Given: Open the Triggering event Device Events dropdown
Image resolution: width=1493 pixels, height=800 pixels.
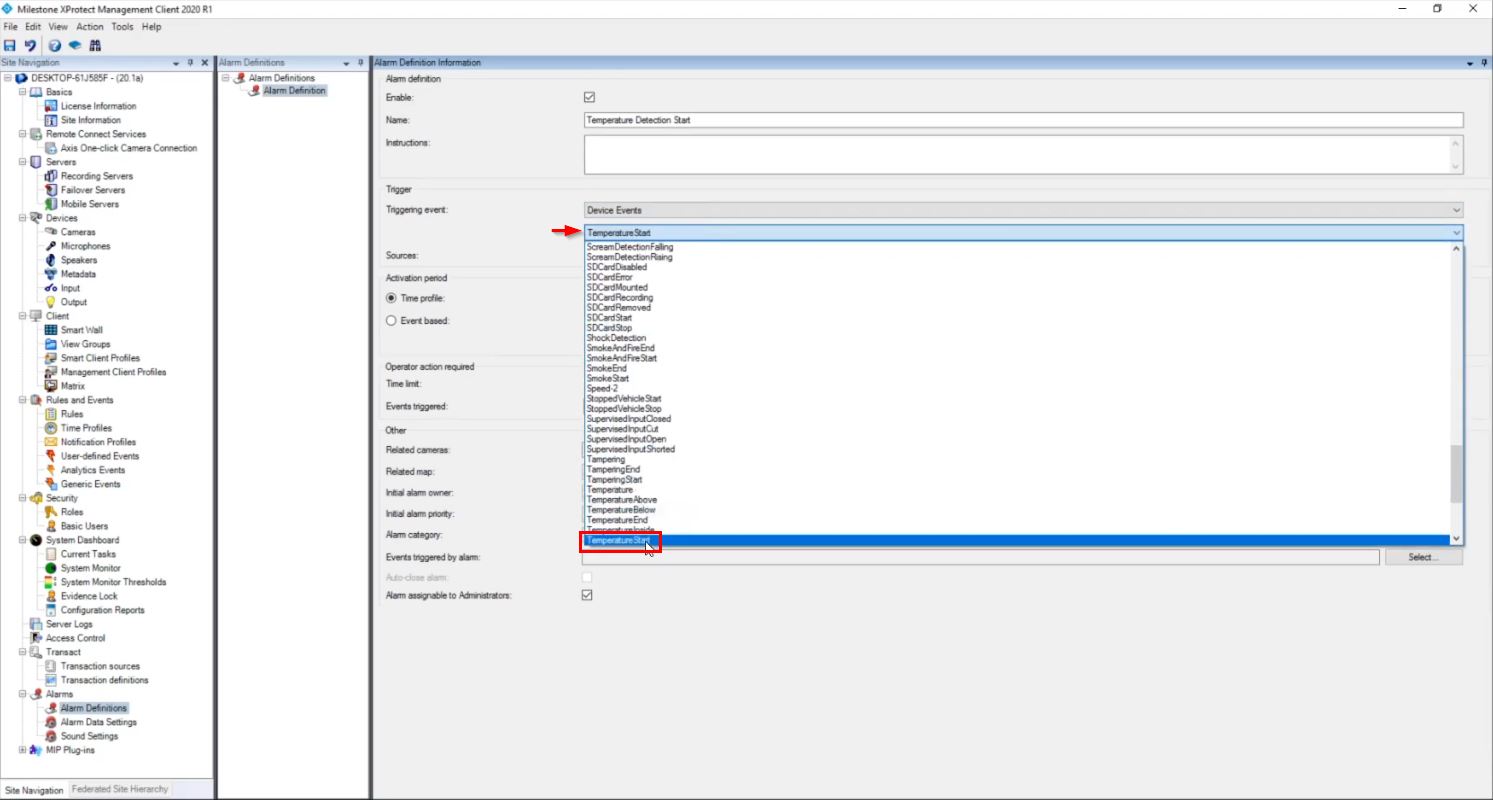Looking at the screenshot, I should pos(1023,210).
